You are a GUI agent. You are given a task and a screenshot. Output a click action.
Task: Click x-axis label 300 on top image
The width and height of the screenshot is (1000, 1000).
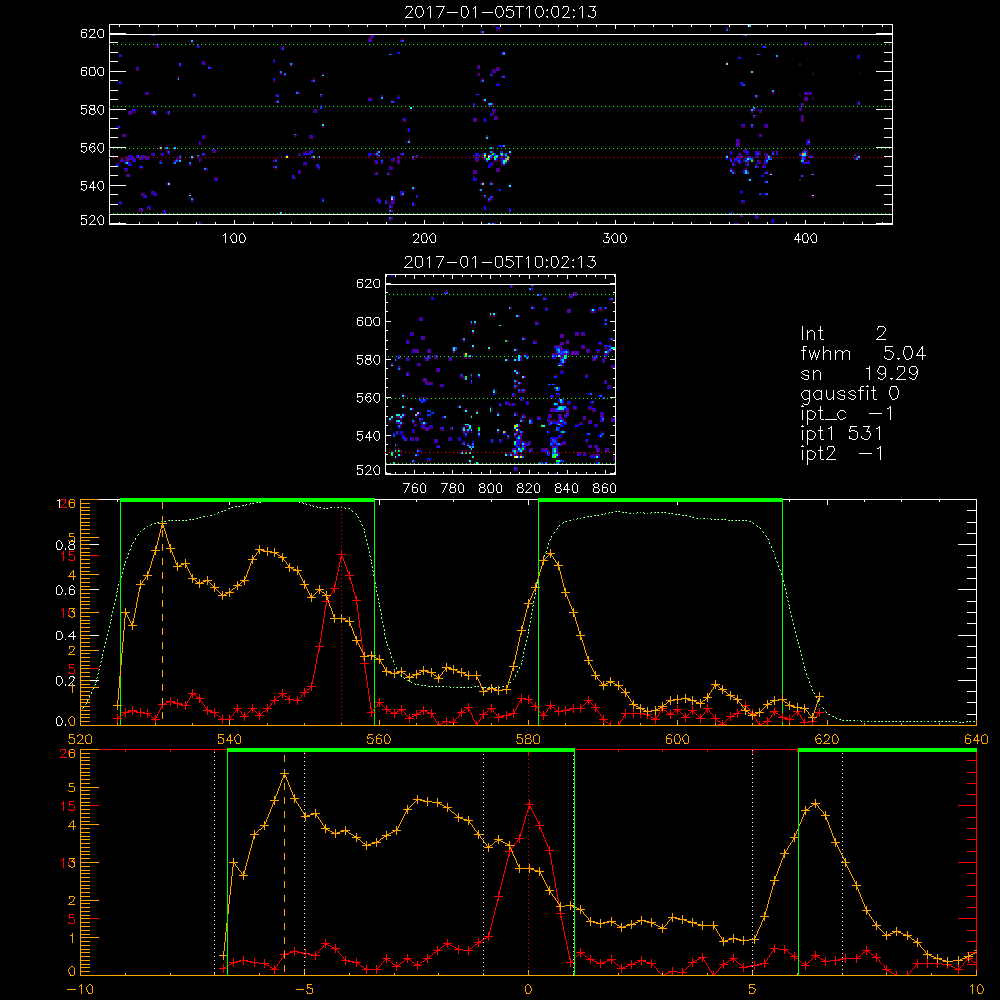coord(615,238)
